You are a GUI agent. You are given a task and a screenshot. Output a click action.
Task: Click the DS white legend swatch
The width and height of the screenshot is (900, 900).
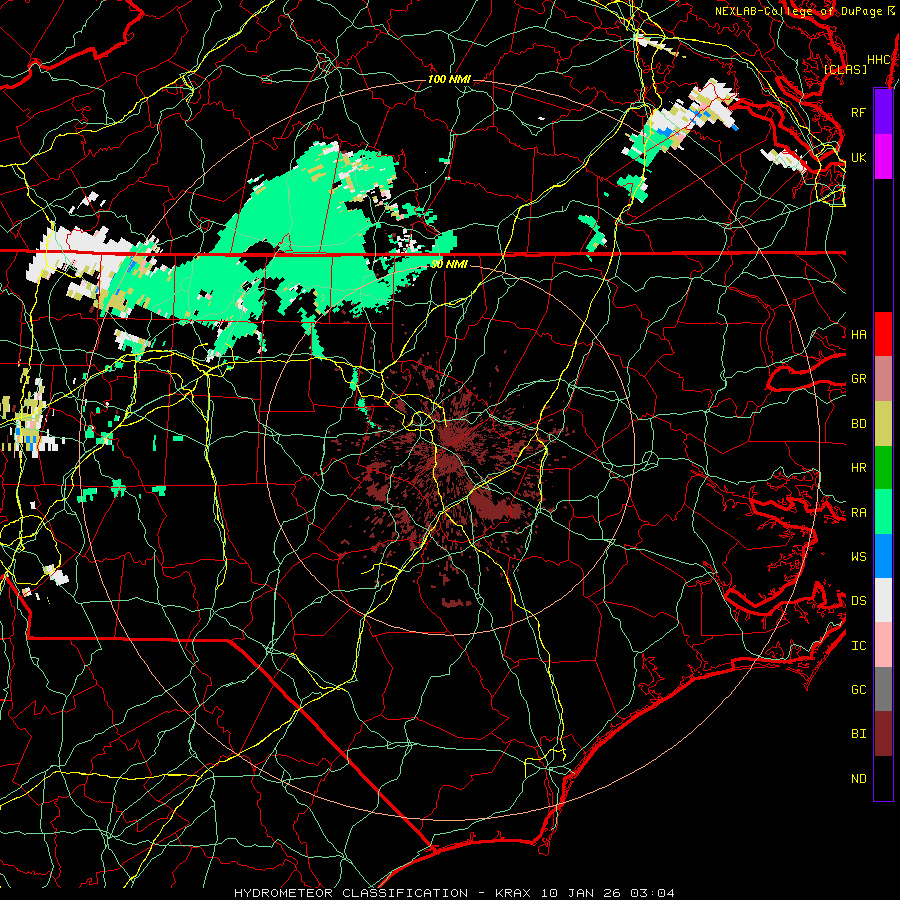[883, 600]
